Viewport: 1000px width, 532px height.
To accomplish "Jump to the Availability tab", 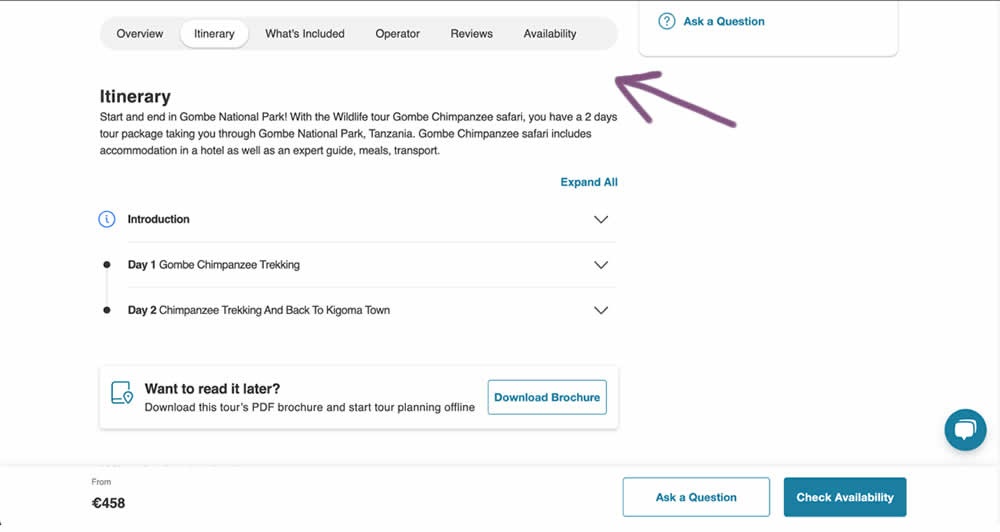I will pyautogui.click(x=550, y=34).
